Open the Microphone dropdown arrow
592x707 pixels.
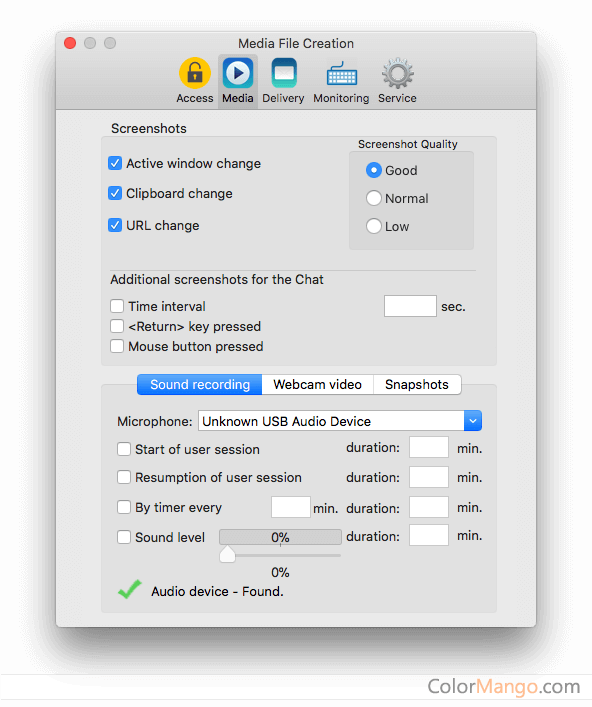coord(473,421)
